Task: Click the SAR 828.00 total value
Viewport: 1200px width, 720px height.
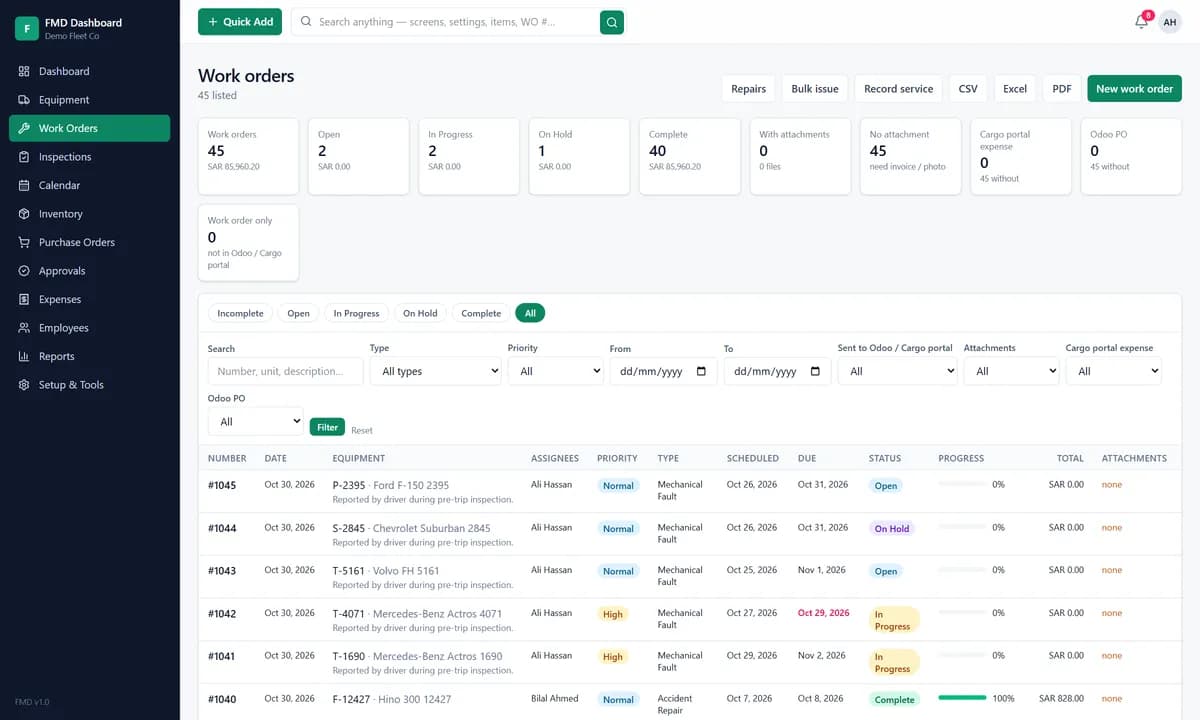Action: tap(1061, 698)
